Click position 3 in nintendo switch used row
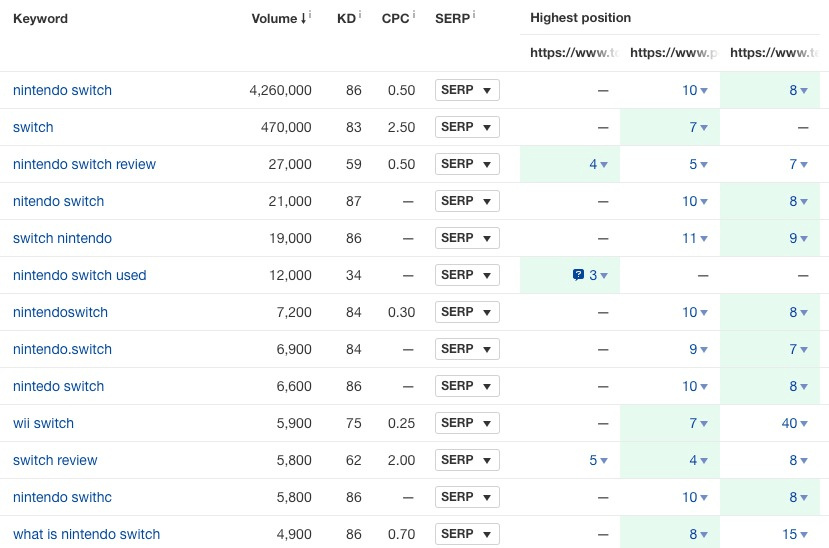 [x=598, y=275]
